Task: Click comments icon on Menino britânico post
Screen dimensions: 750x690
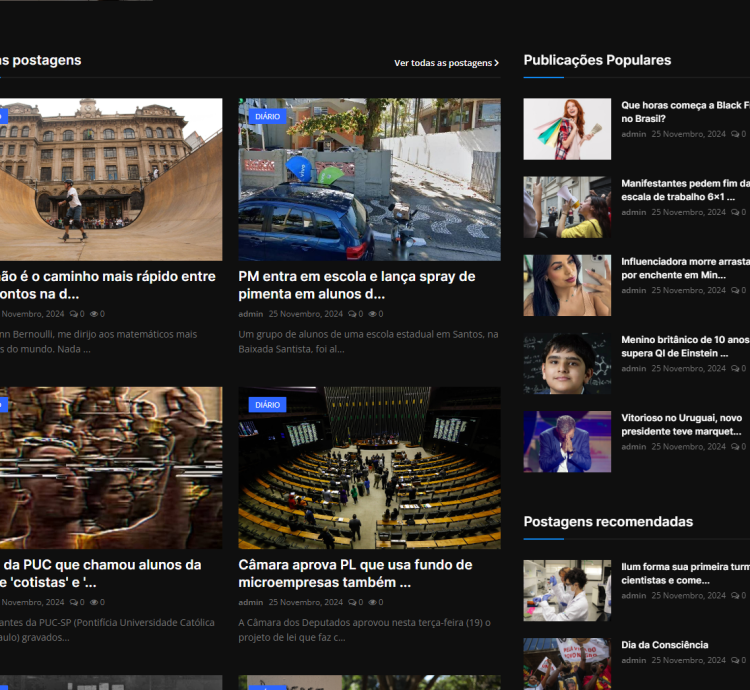Action: point(735,369)
